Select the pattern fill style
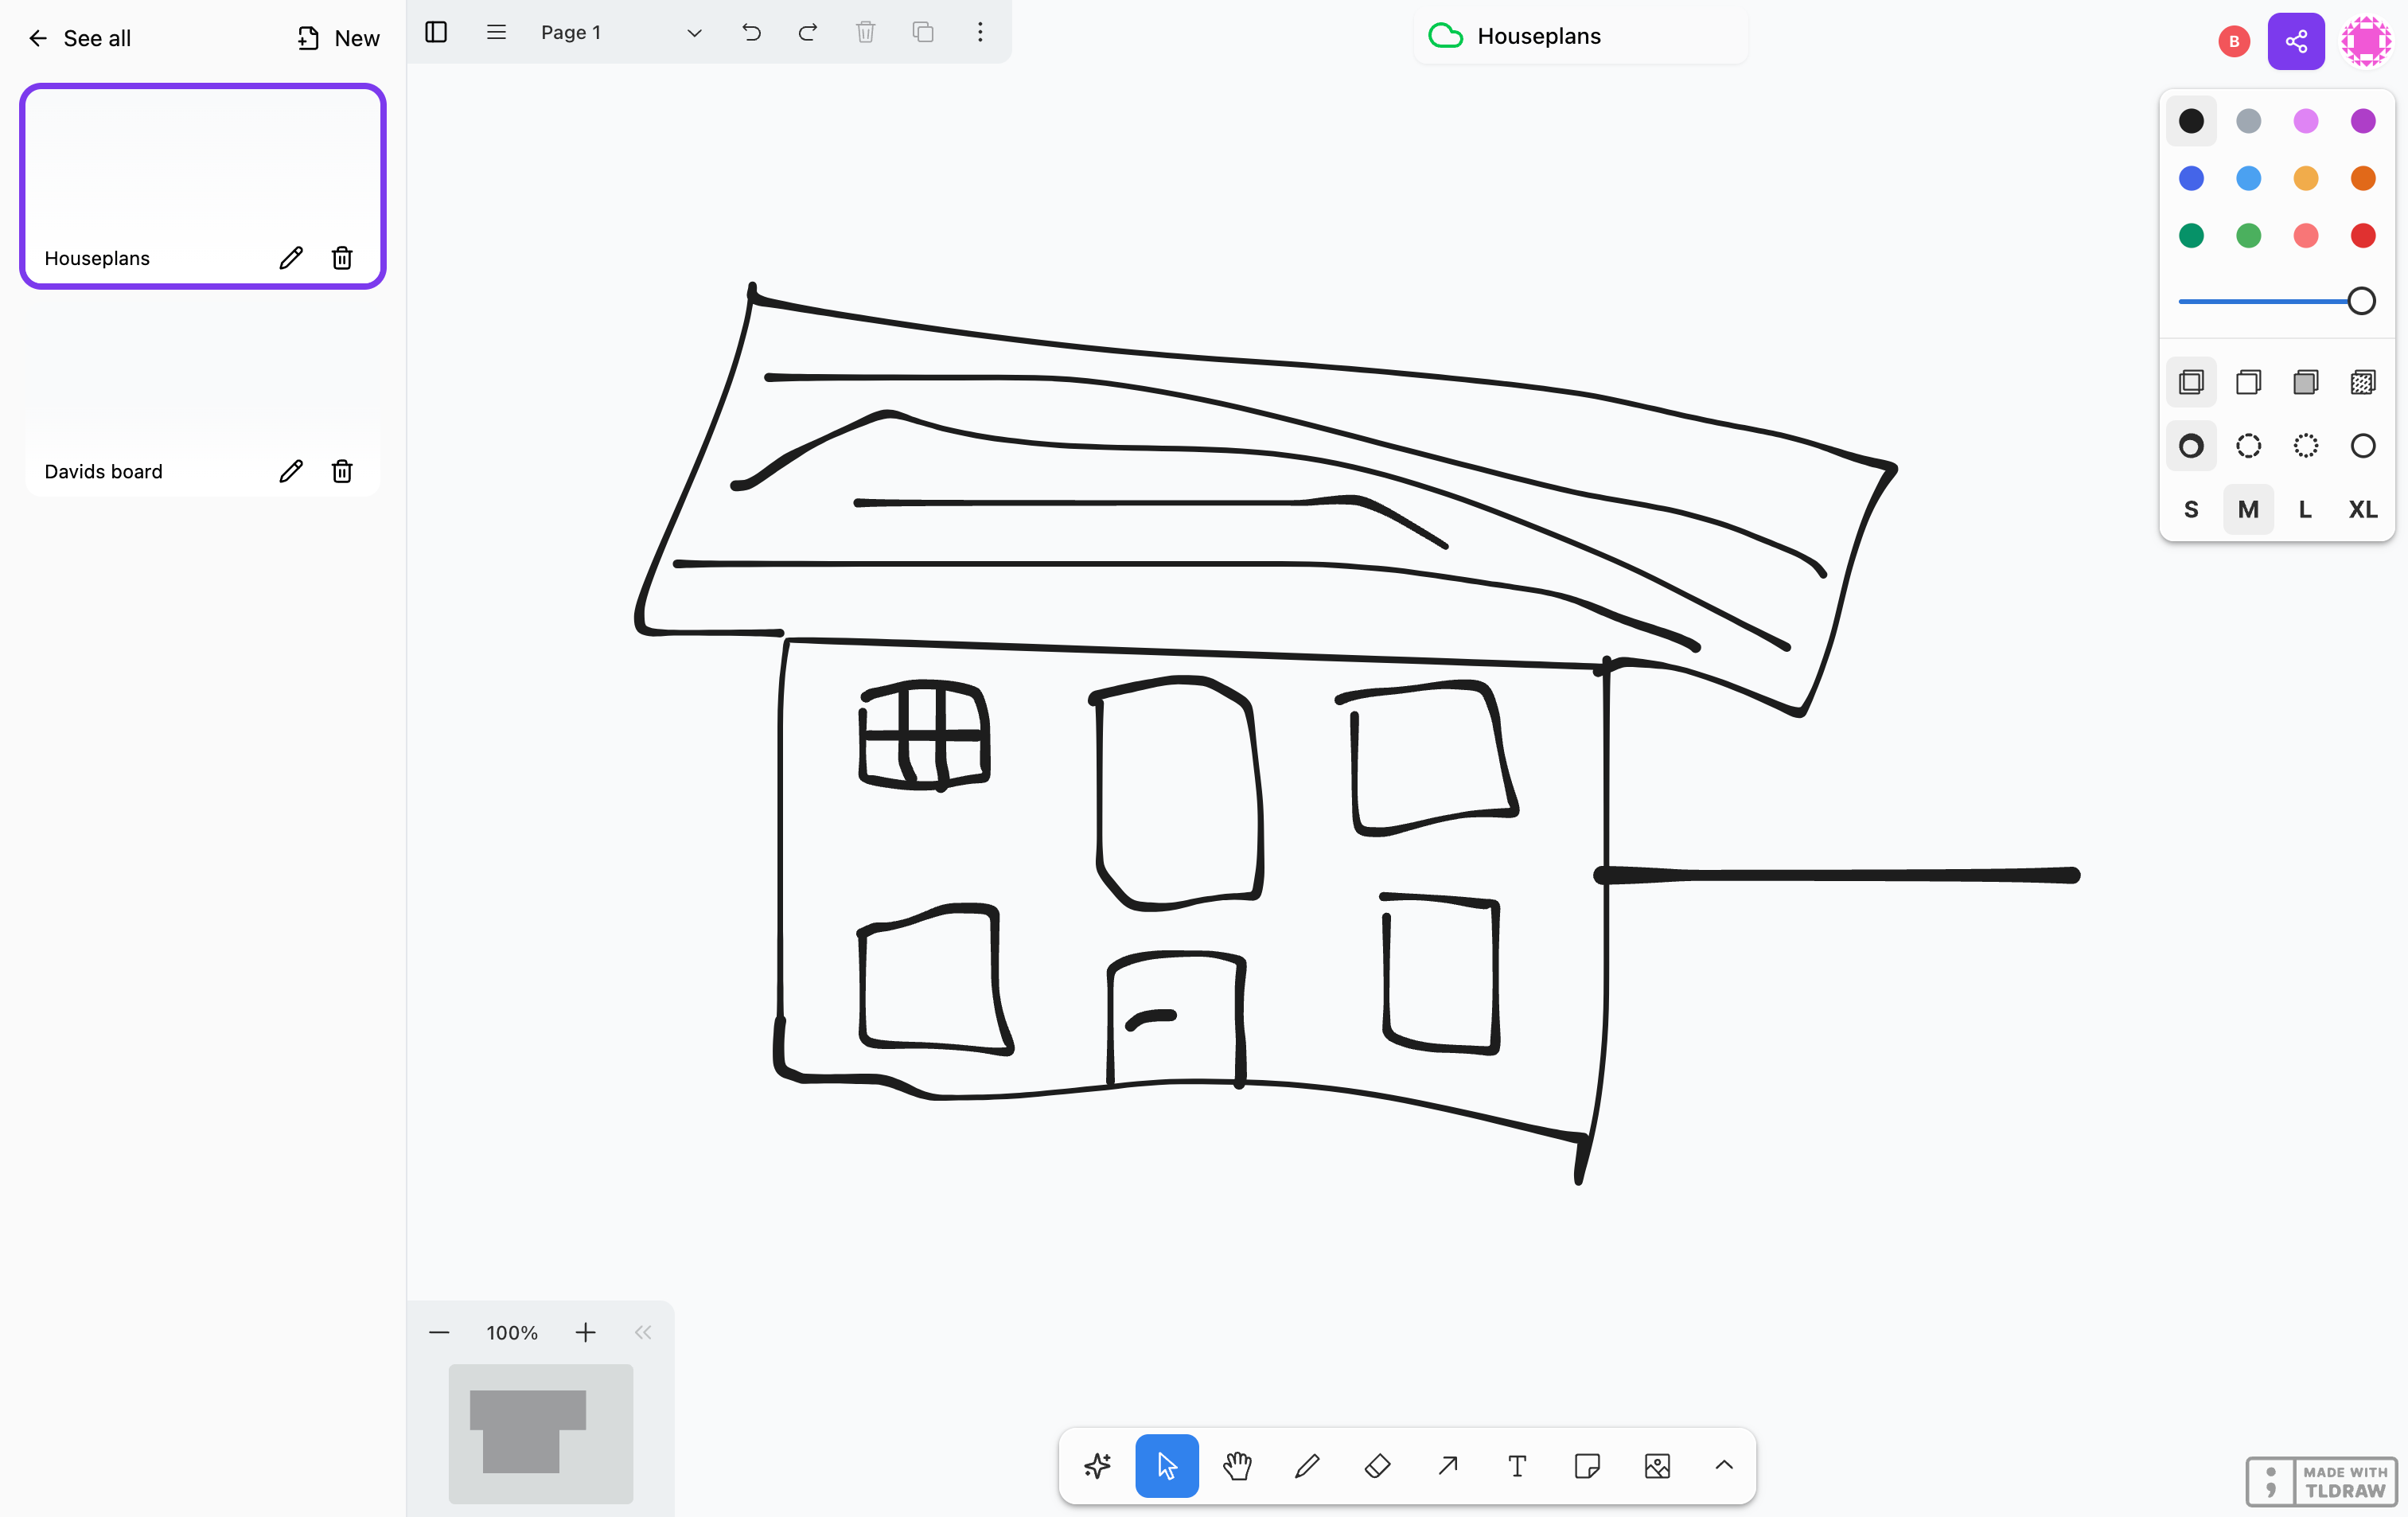 (2362, 382)
